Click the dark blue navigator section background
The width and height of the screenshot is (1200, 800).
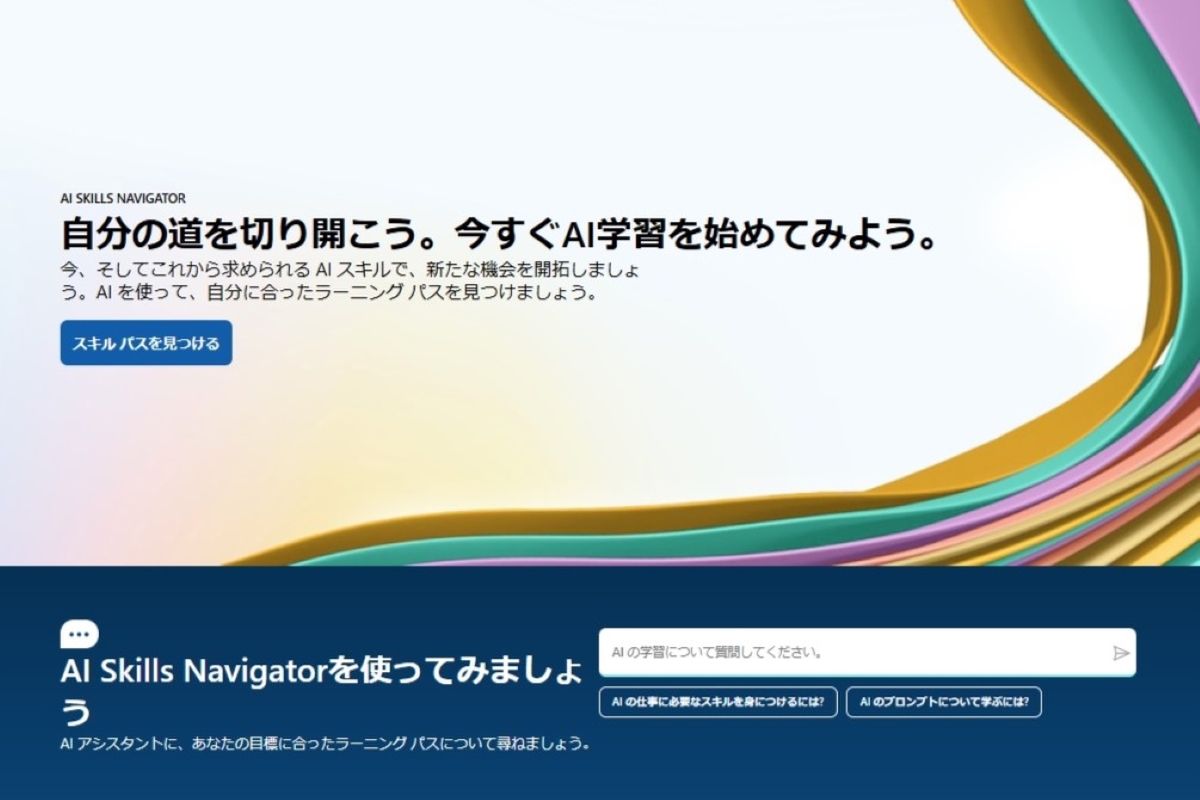click(600, 770)
